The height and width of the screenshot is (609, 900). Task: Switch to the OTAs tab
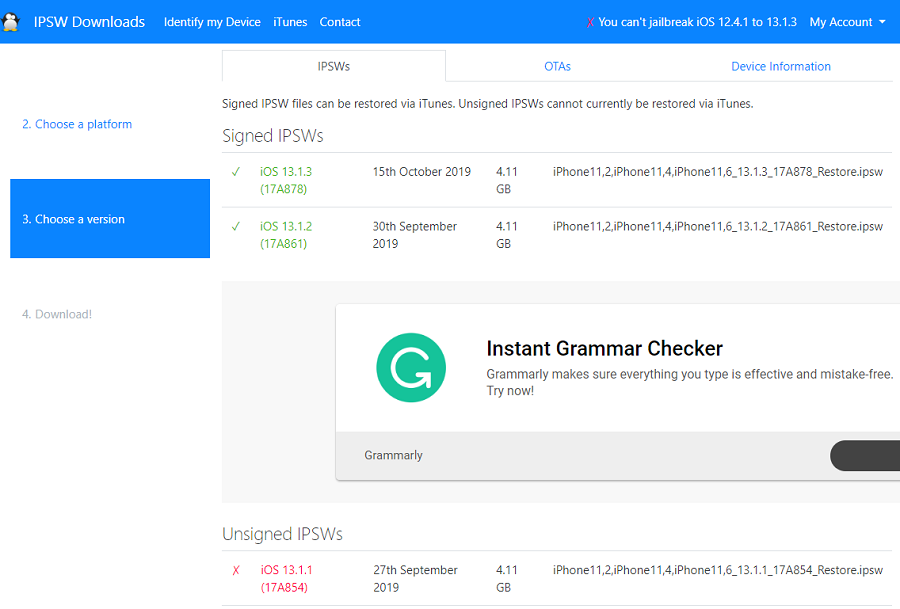[557, 66]
